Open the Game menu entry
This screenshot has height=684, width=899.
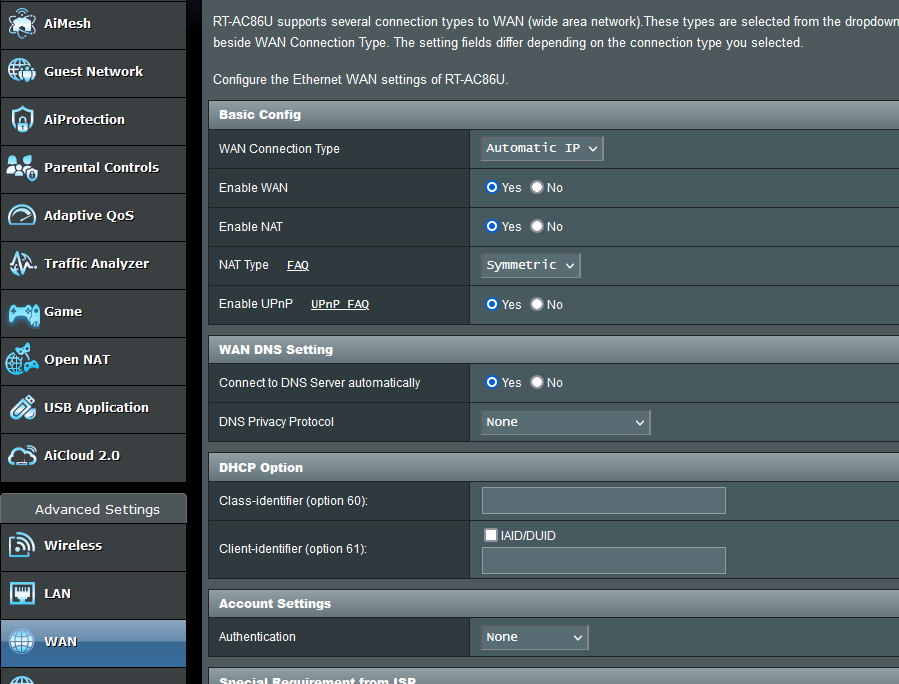point(93,314)
